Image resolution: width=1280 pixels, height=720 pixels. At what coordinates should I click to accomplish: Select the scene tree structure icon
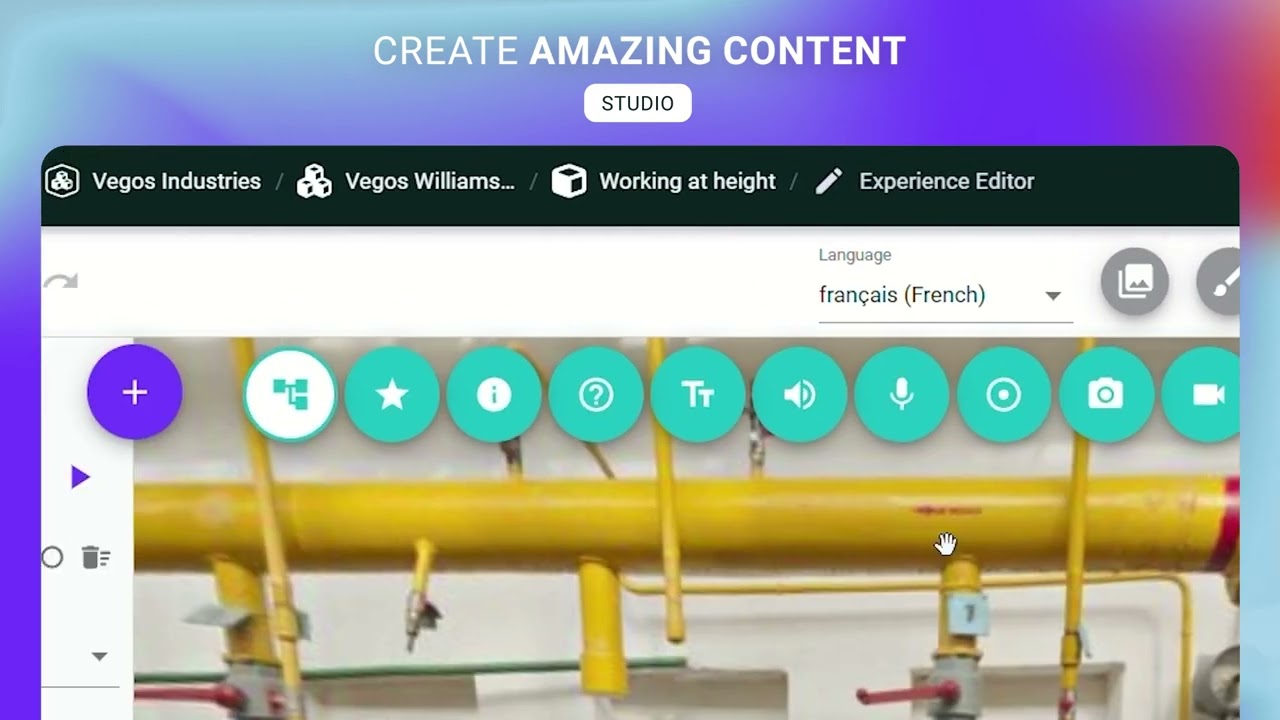click(x=290, y=395)
